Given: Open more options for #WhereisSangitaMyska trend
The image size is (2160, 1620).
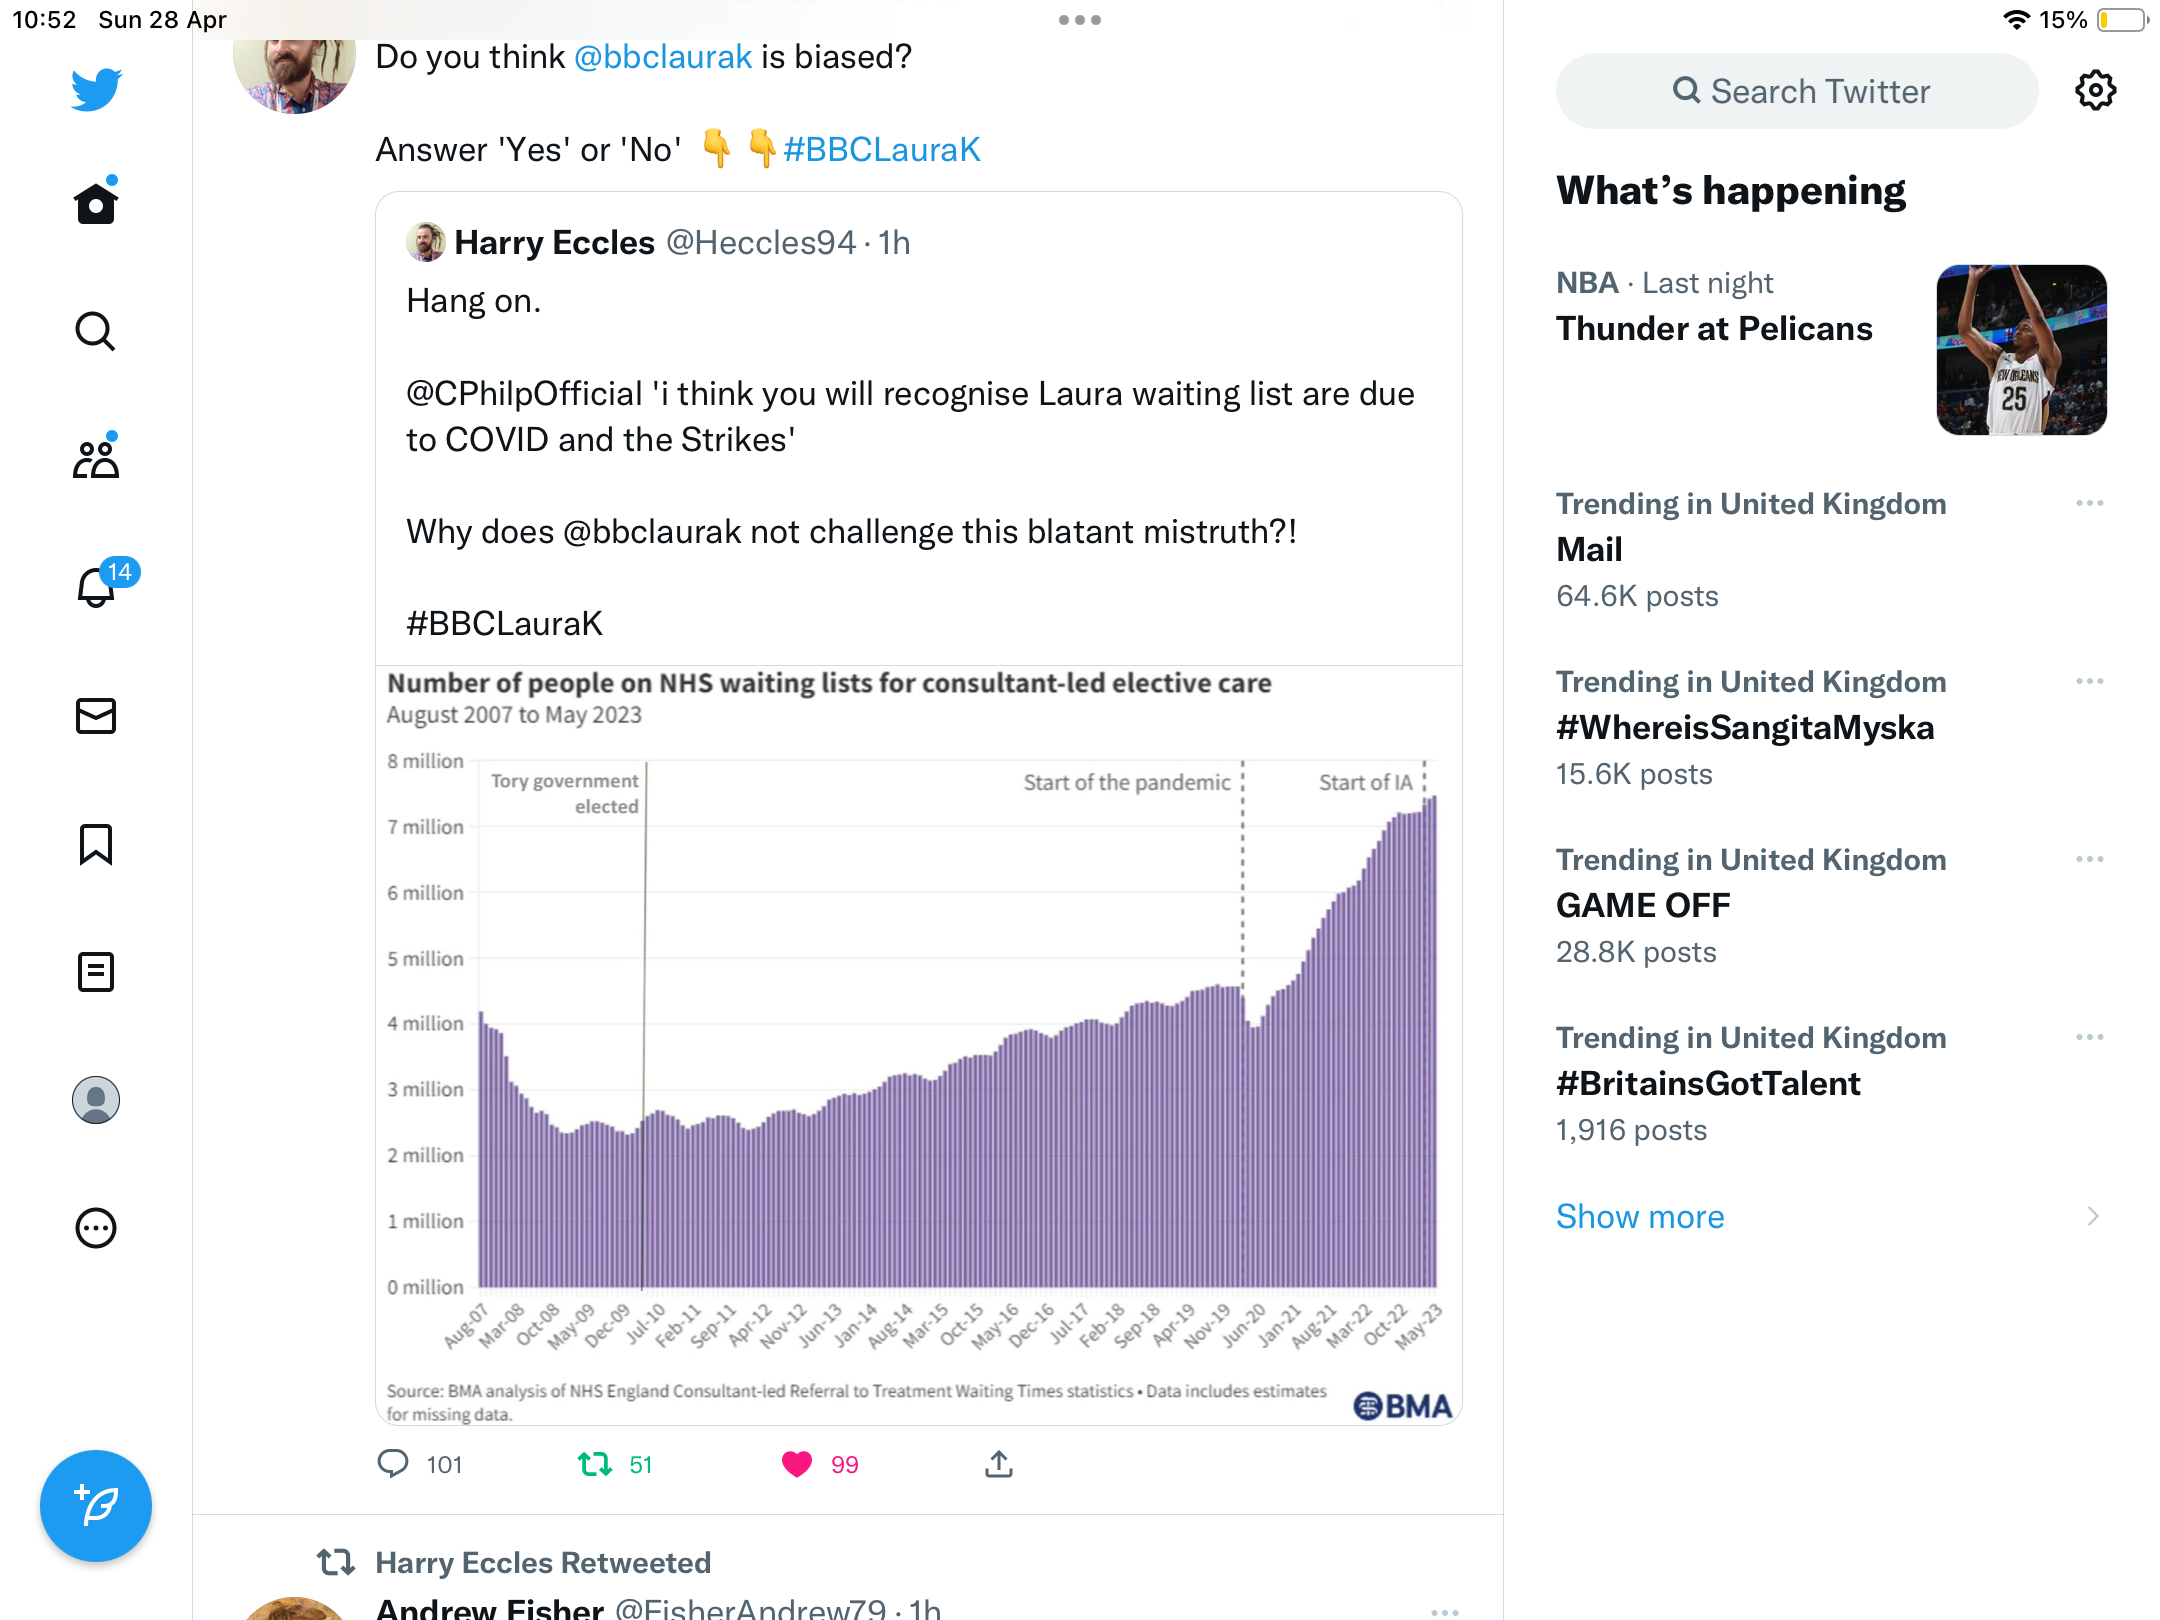Looking at the screenshot, I should pos(2089,681).
